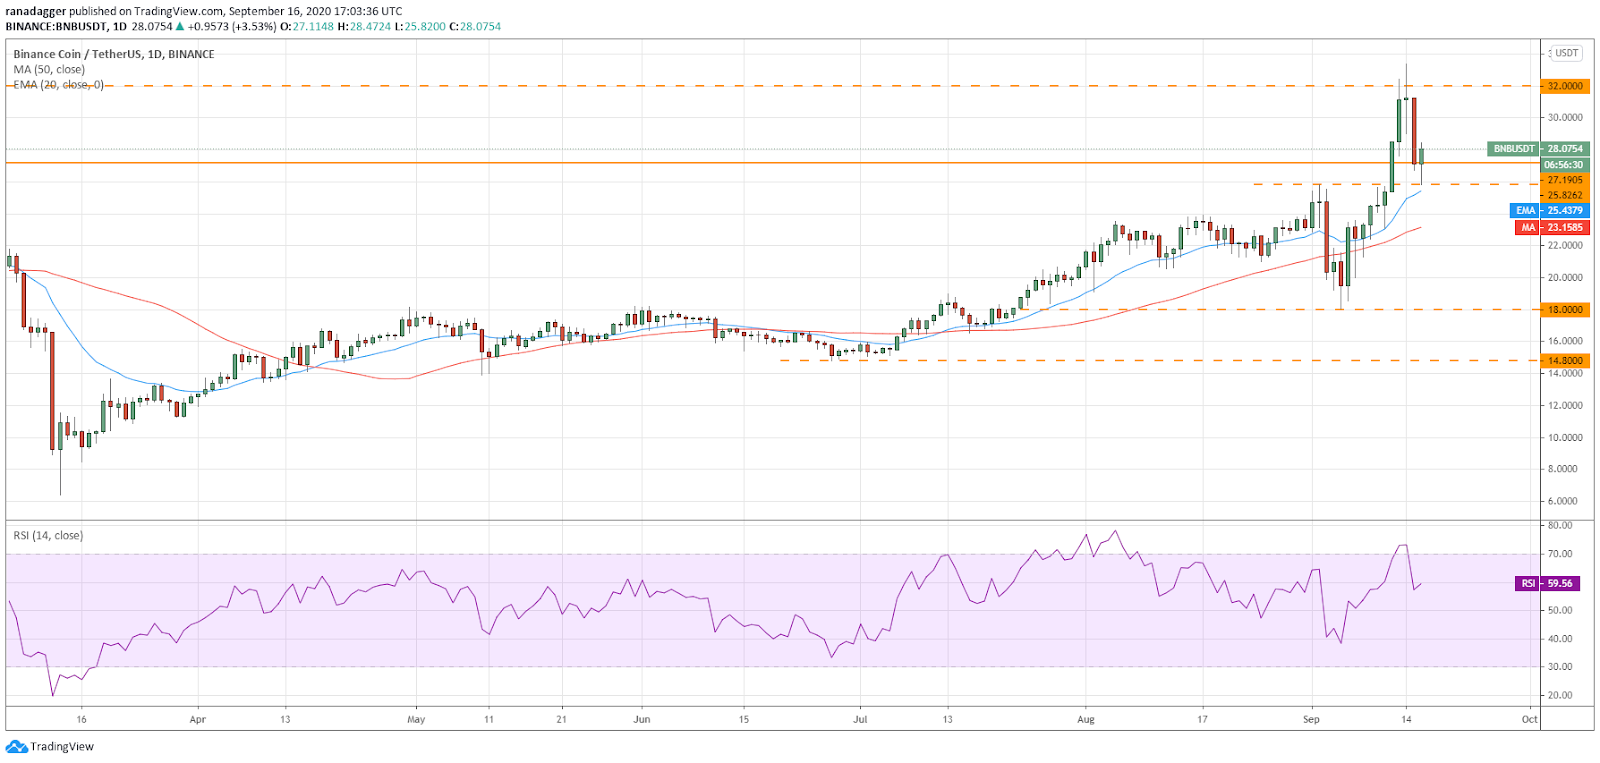The image size is (1600, 763).
Task: Click the TradingView text at bottom left
Action: 62,747
